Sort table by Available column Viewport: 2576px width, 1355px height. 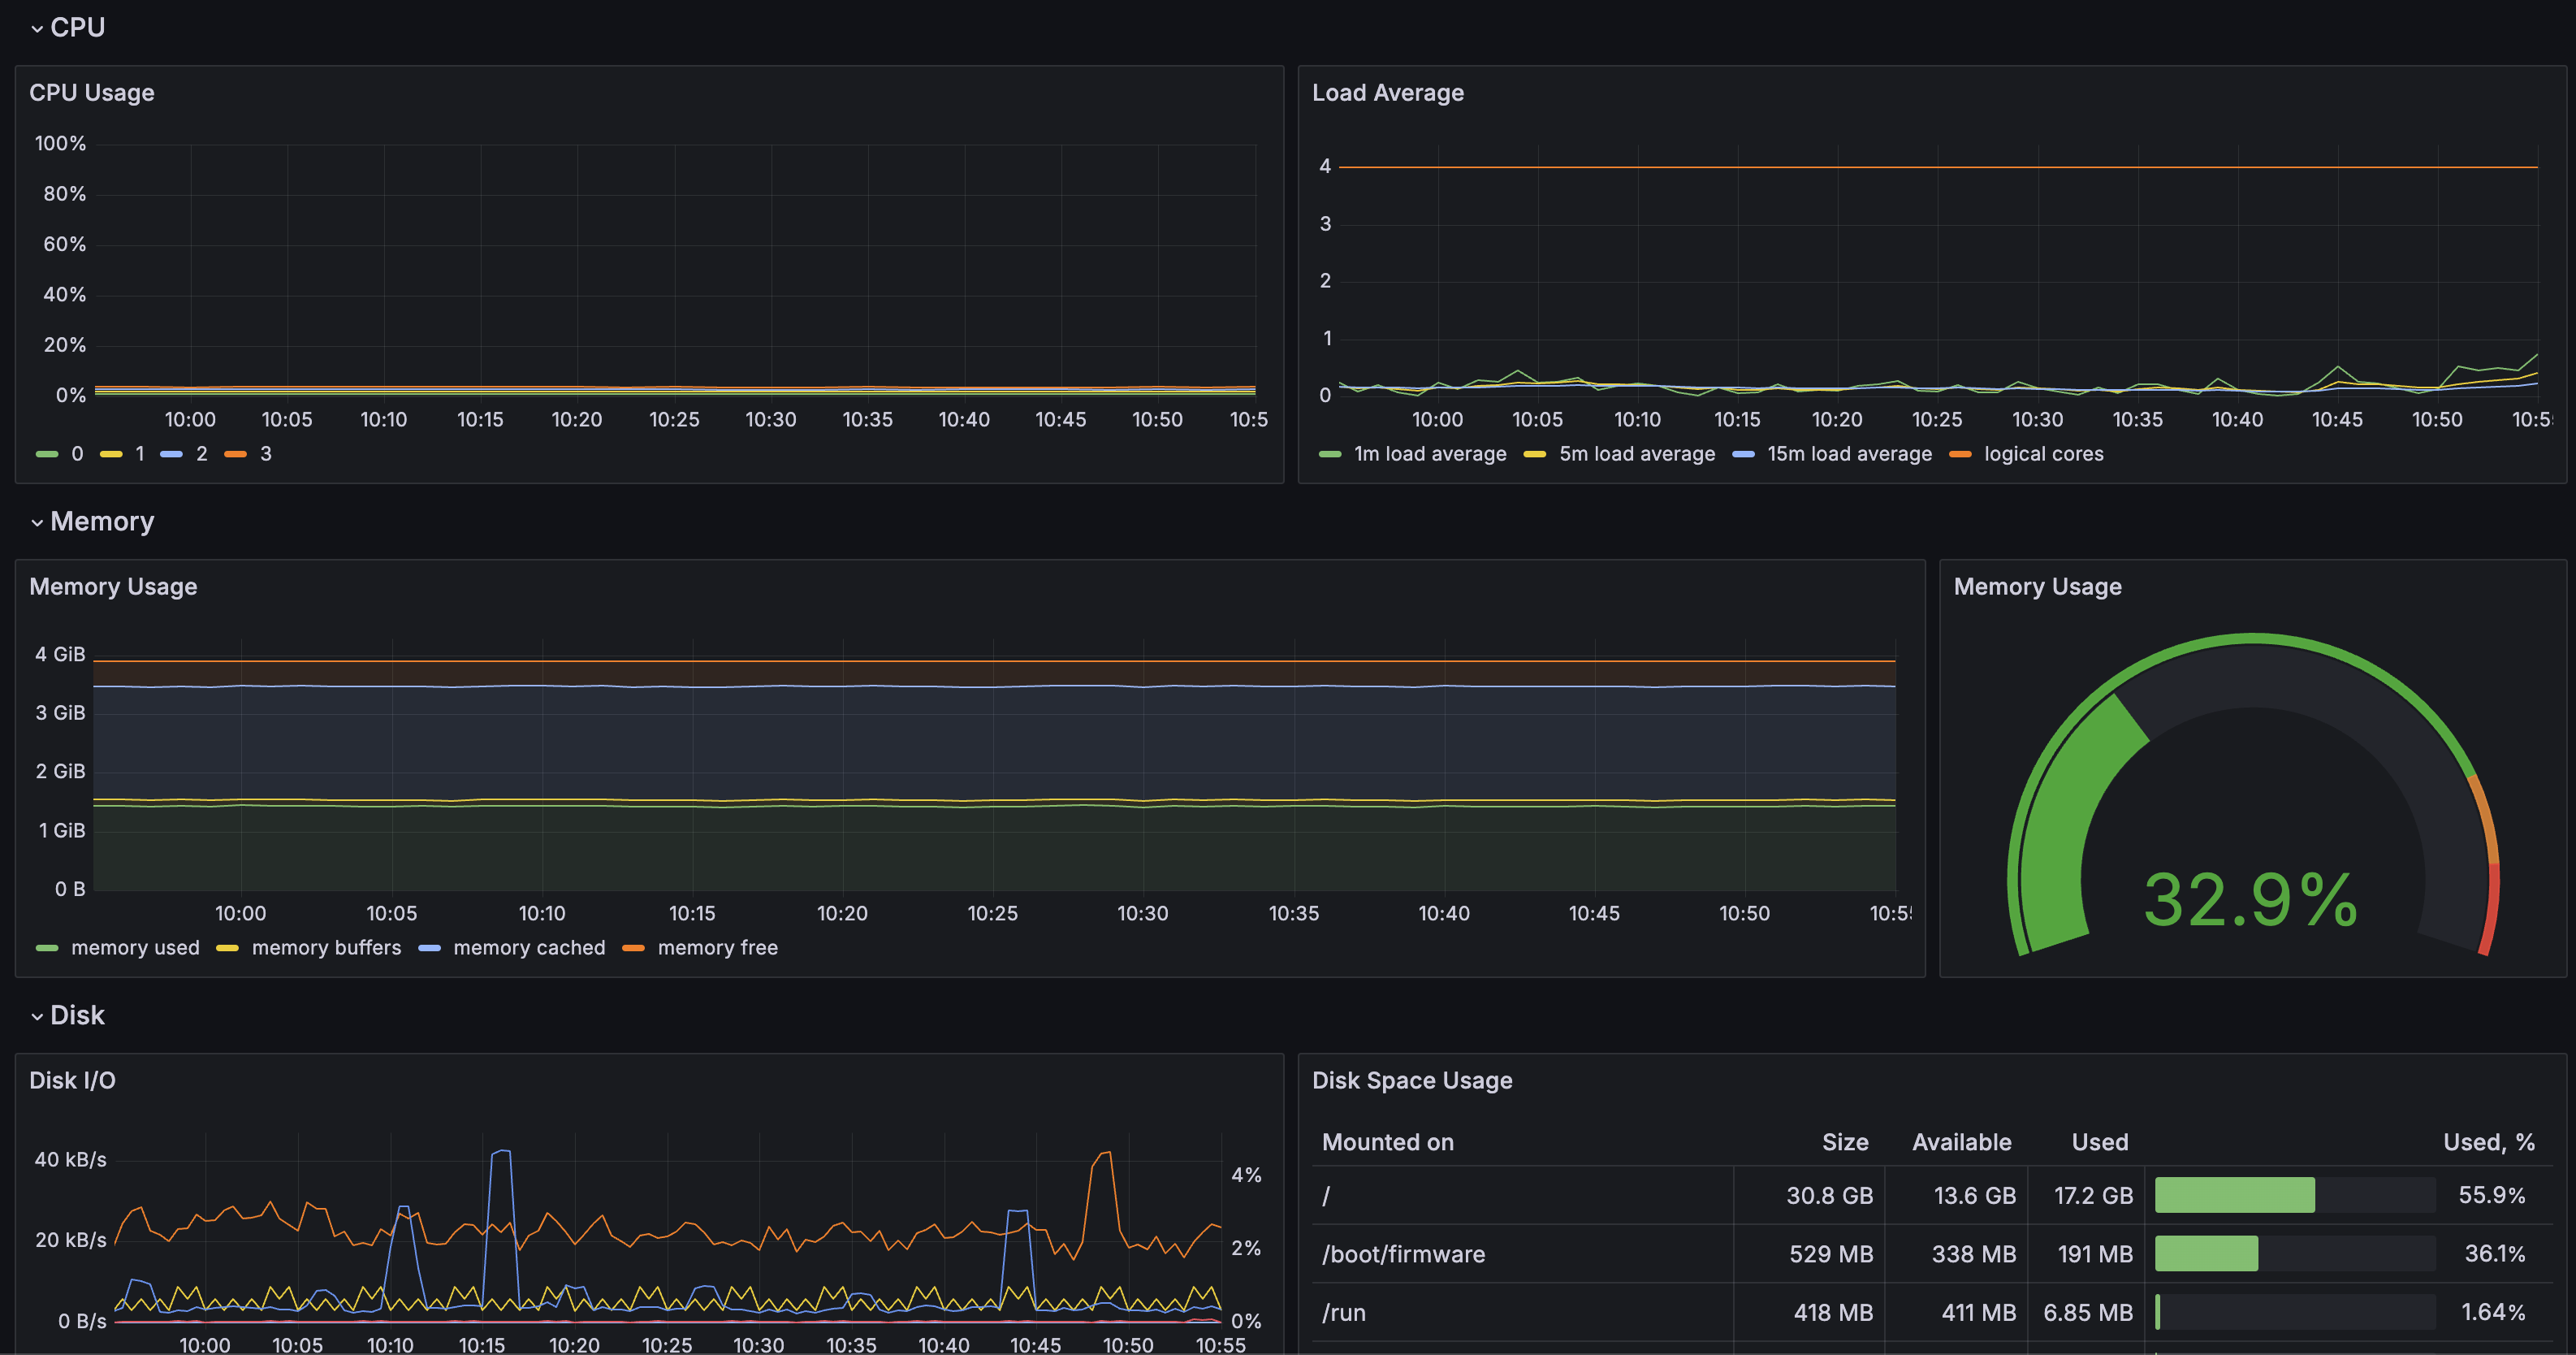click(1961, 1142)
